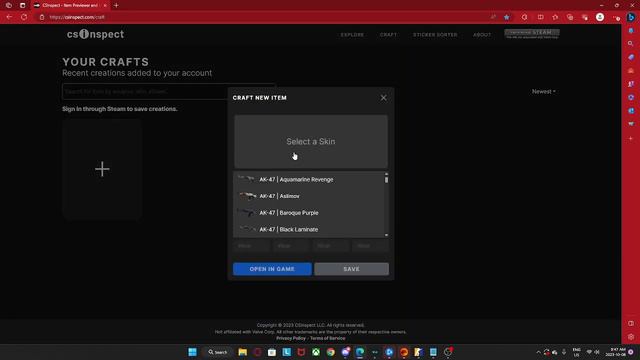This screenshot has width=640, height=360.
Task: Add new craft with plus card
Action: pos(102,169)
